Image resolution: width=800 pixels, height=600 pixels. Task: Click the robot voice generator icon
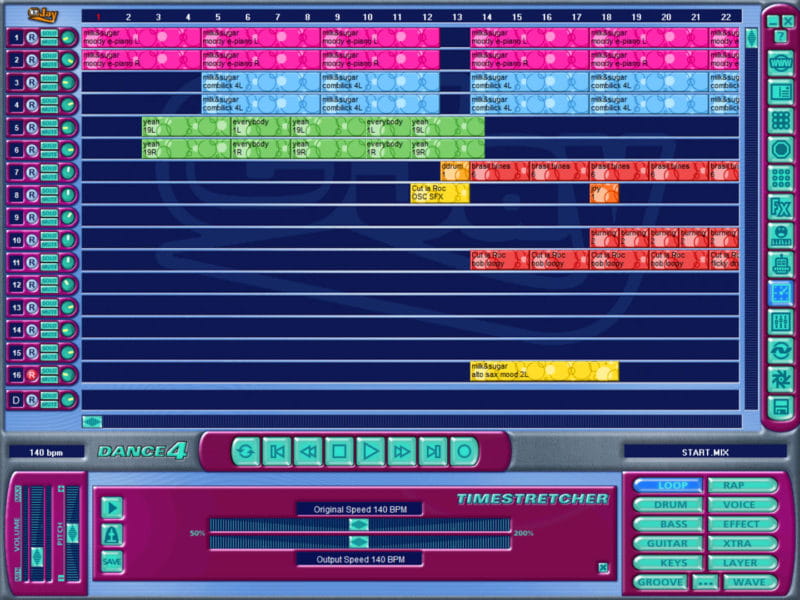coord(780,264)
